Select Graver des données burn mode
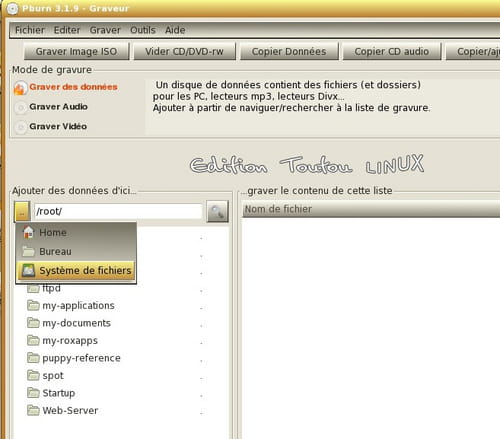This screenshot has height=439, width=500. [73, 87]
